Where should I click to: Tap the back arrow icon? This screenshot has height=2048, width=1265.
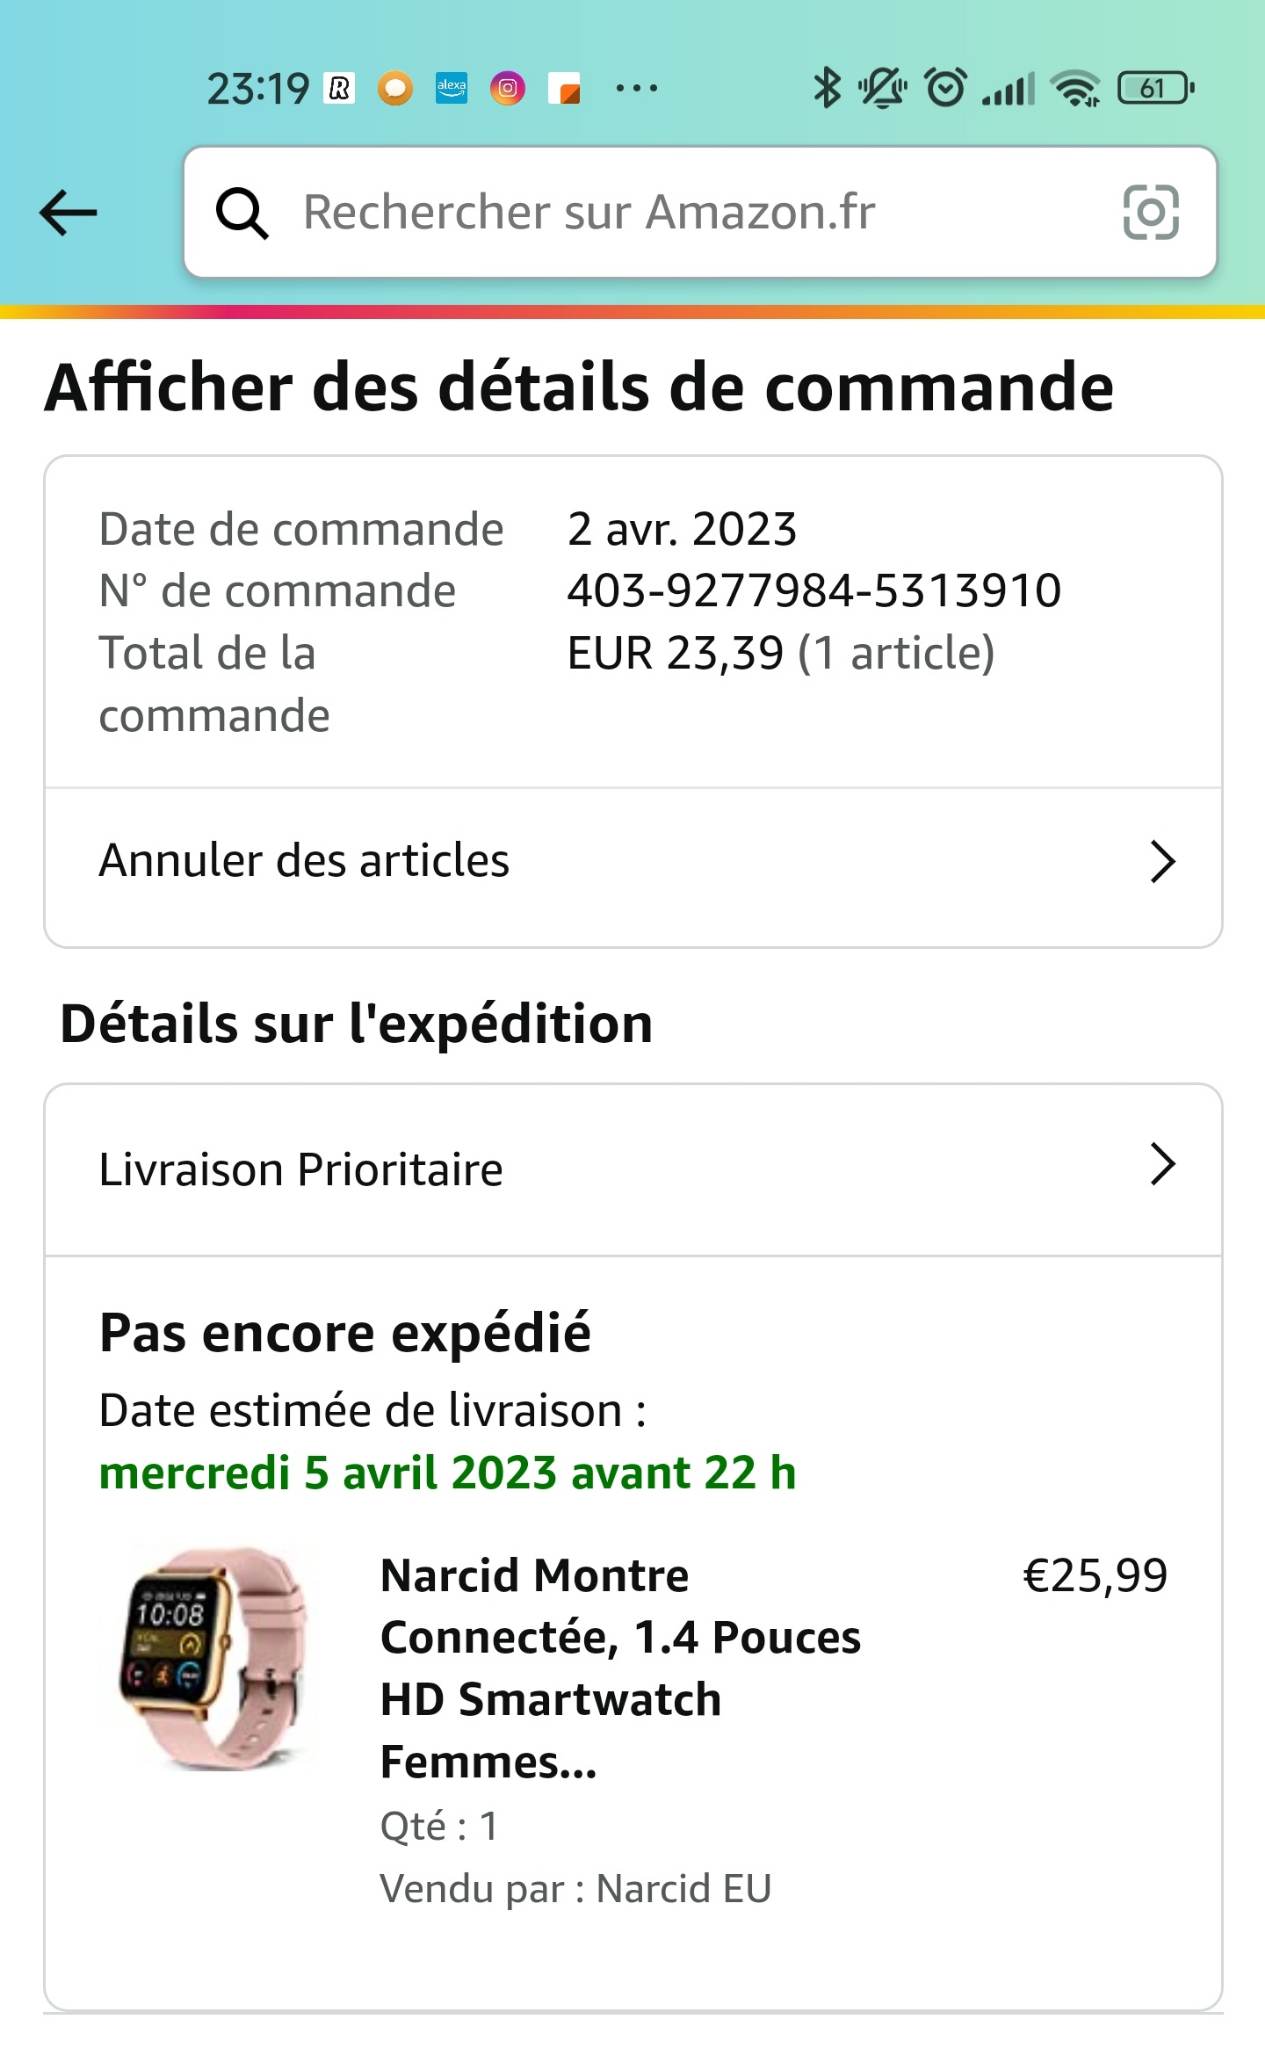click(68, 212)
